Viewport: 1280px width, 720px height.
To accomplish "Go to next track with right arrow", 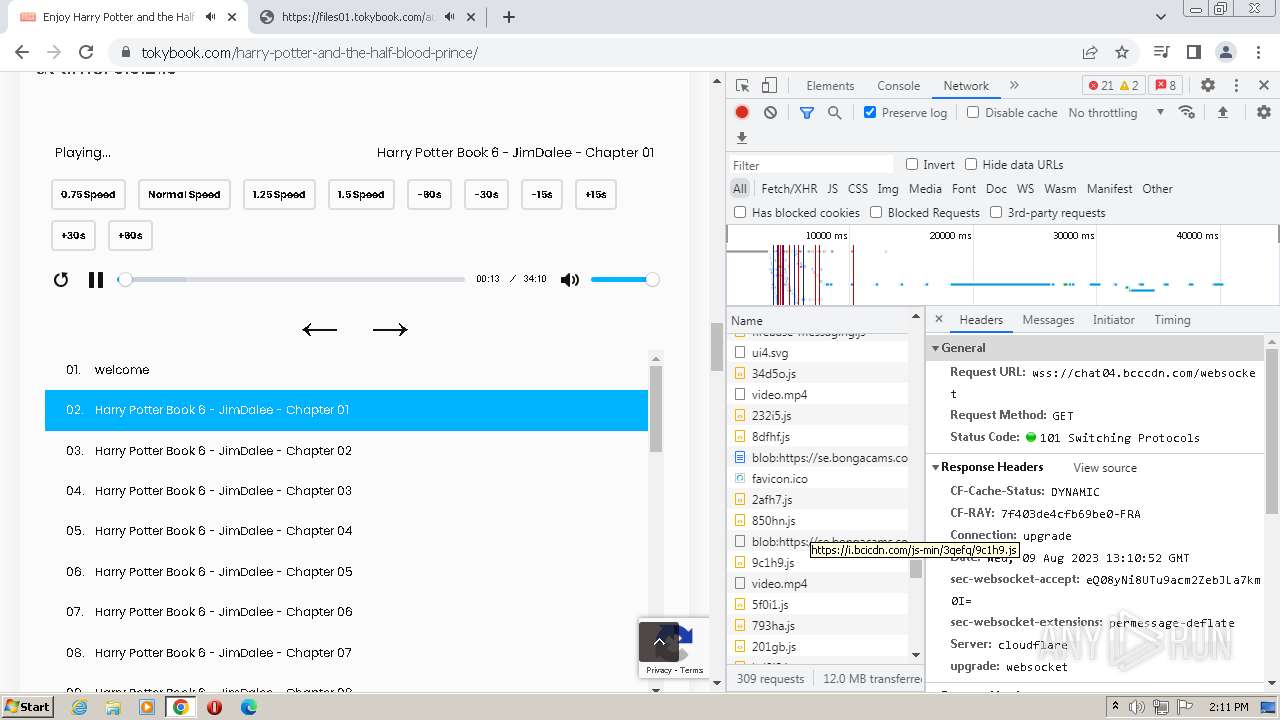I will (390, 329).
